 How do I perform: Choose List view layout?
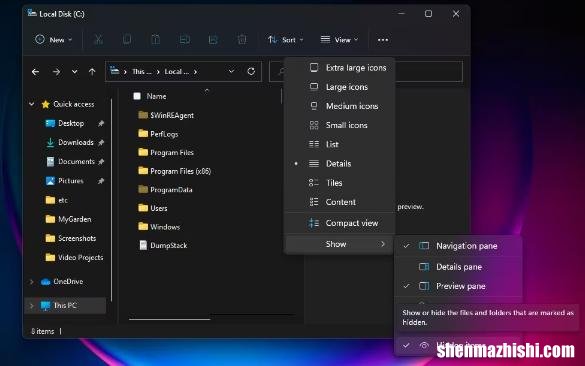[339, 144]
